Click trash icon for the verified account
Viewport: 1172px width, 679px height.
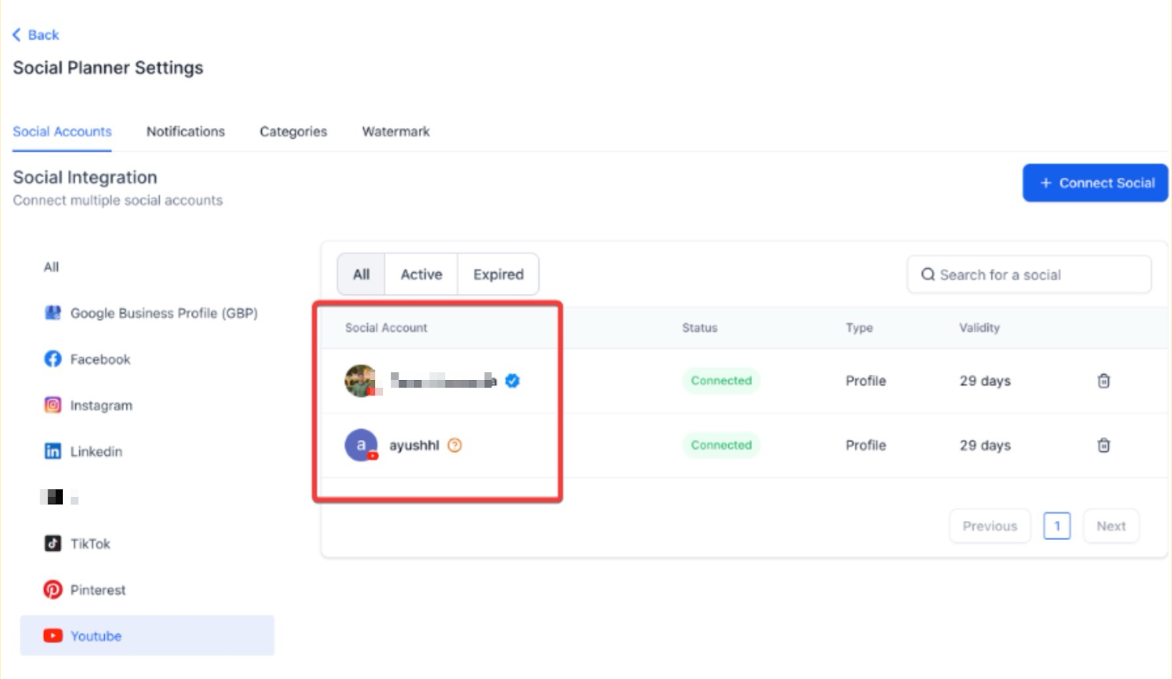[x=1104, y=381]
